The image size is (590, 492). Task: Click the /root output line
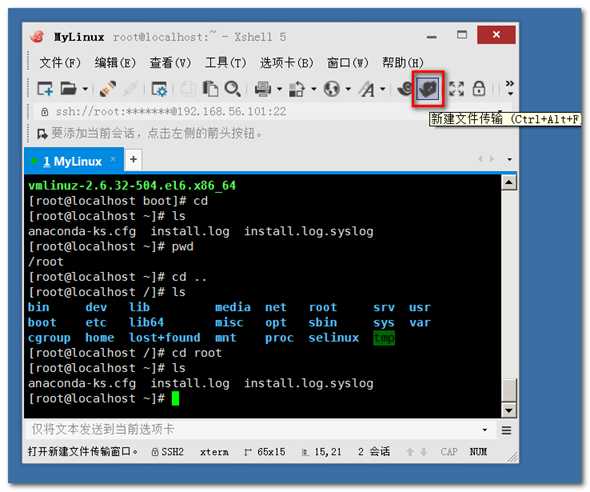click(46, 261)
